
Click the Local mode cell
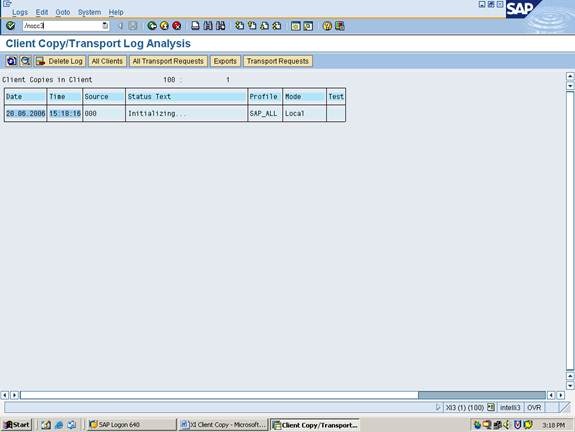click(x=304, y=114)
